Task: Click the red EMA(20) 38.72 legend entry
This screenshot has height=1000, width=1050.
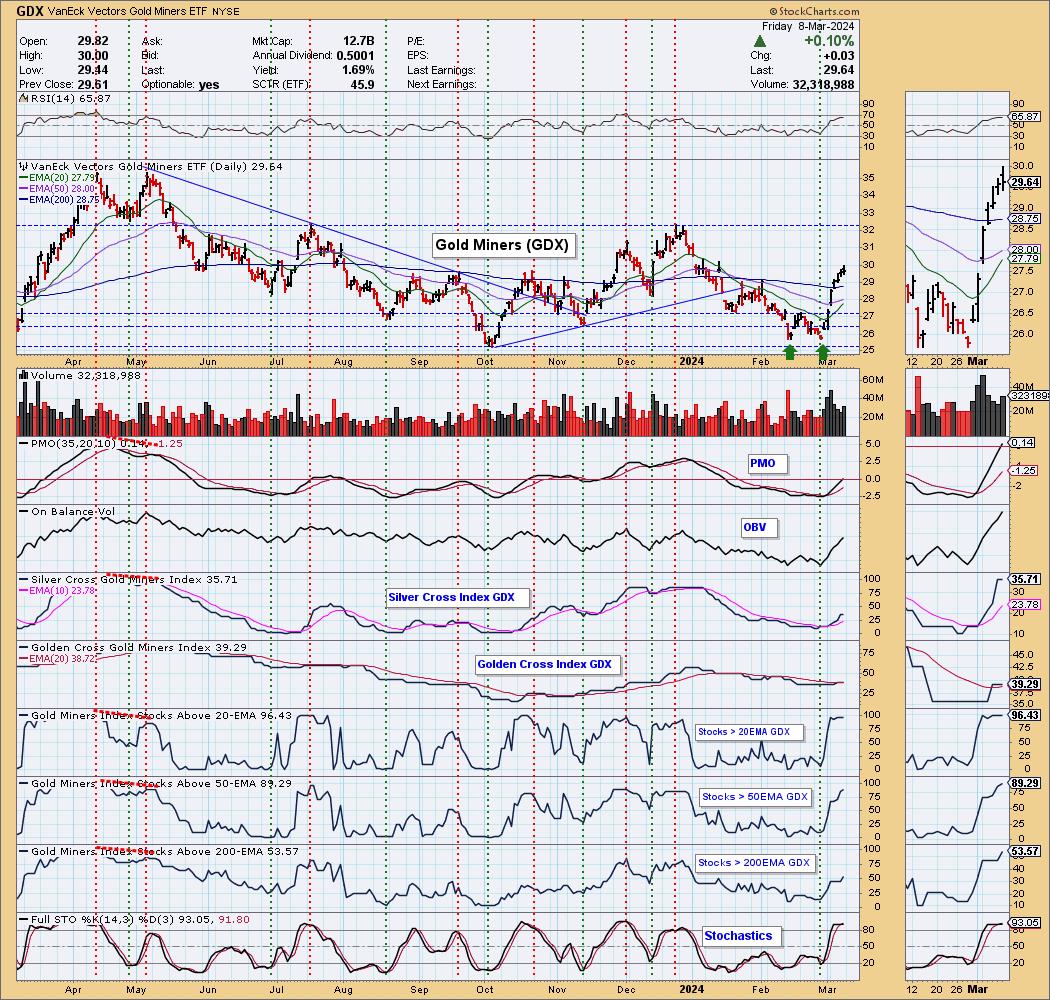Action: click(56, 659)
